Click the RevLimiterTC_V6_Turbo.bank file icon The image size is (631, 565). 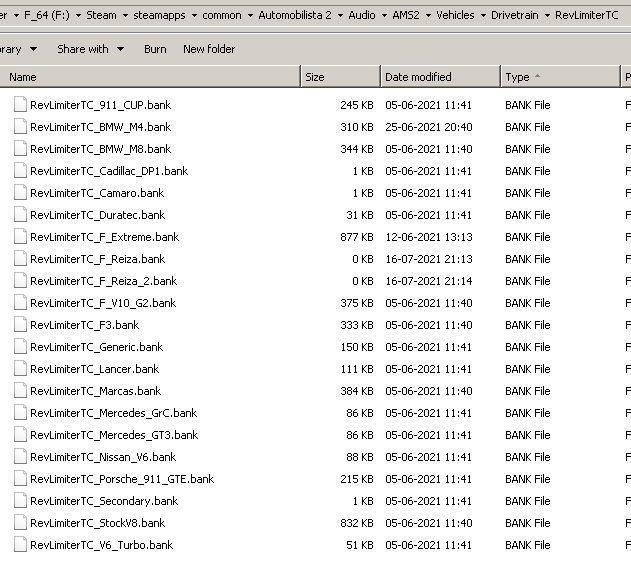[20, 545]
